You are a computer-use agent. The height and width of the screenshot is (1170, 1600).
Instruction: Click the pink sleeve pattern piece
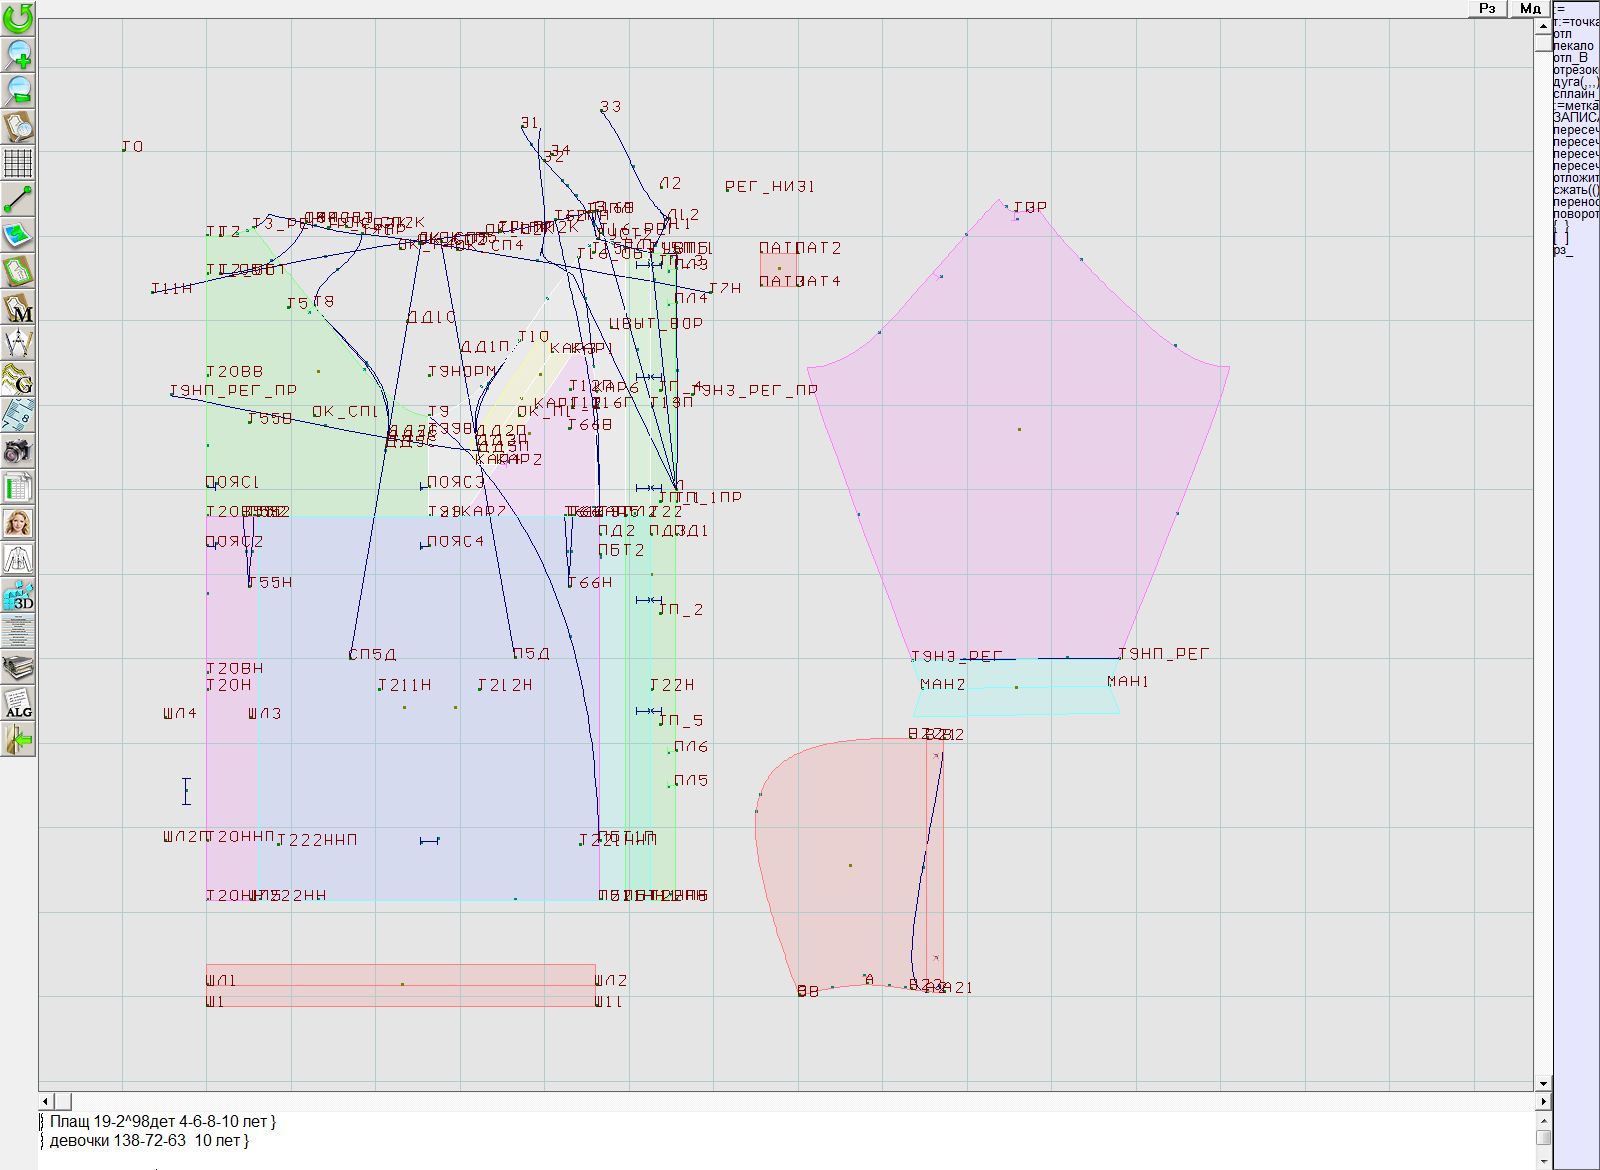coord(1018,430)
